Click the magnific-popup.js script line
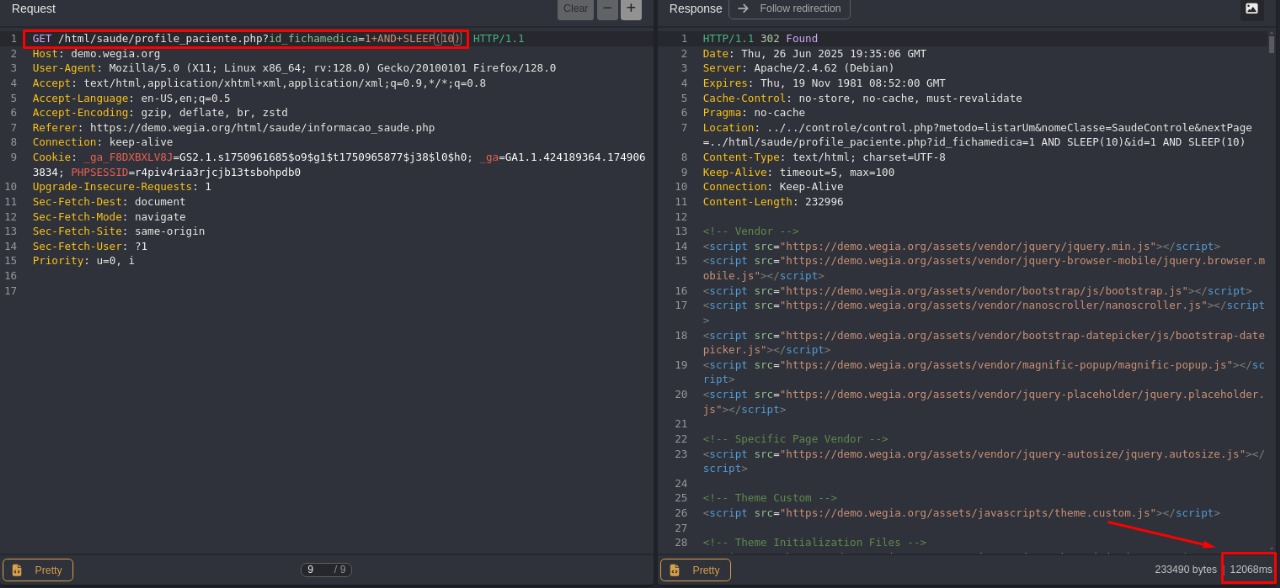The image size is (1280, 588). [x=984, y=372]
